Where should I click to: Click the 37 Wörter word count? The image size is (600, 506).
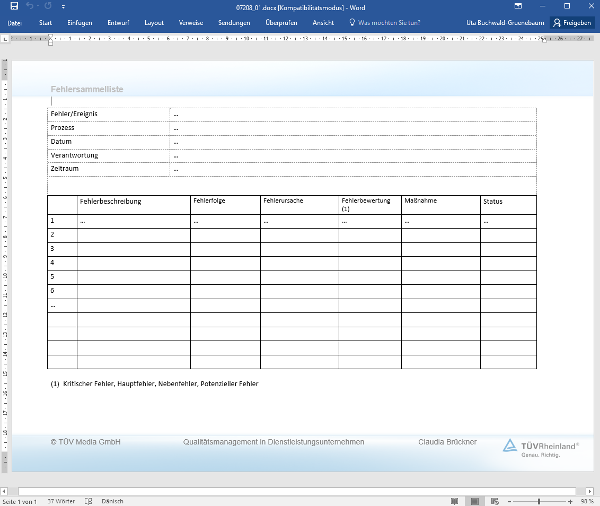[x=63, y=501]
